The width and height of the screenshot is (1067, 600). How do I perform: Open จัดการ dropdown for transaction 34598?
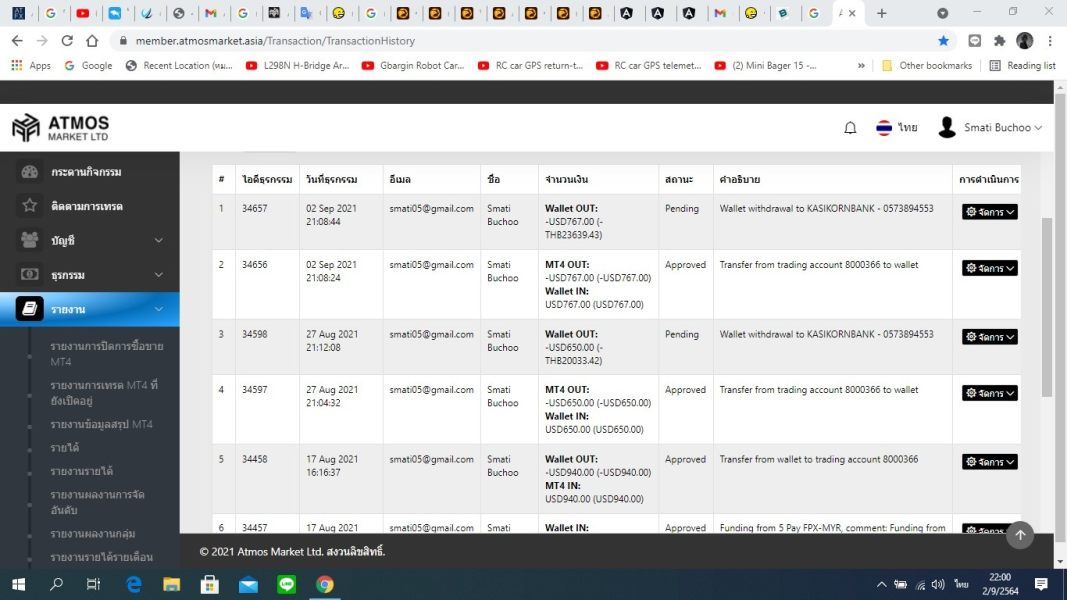989,337
